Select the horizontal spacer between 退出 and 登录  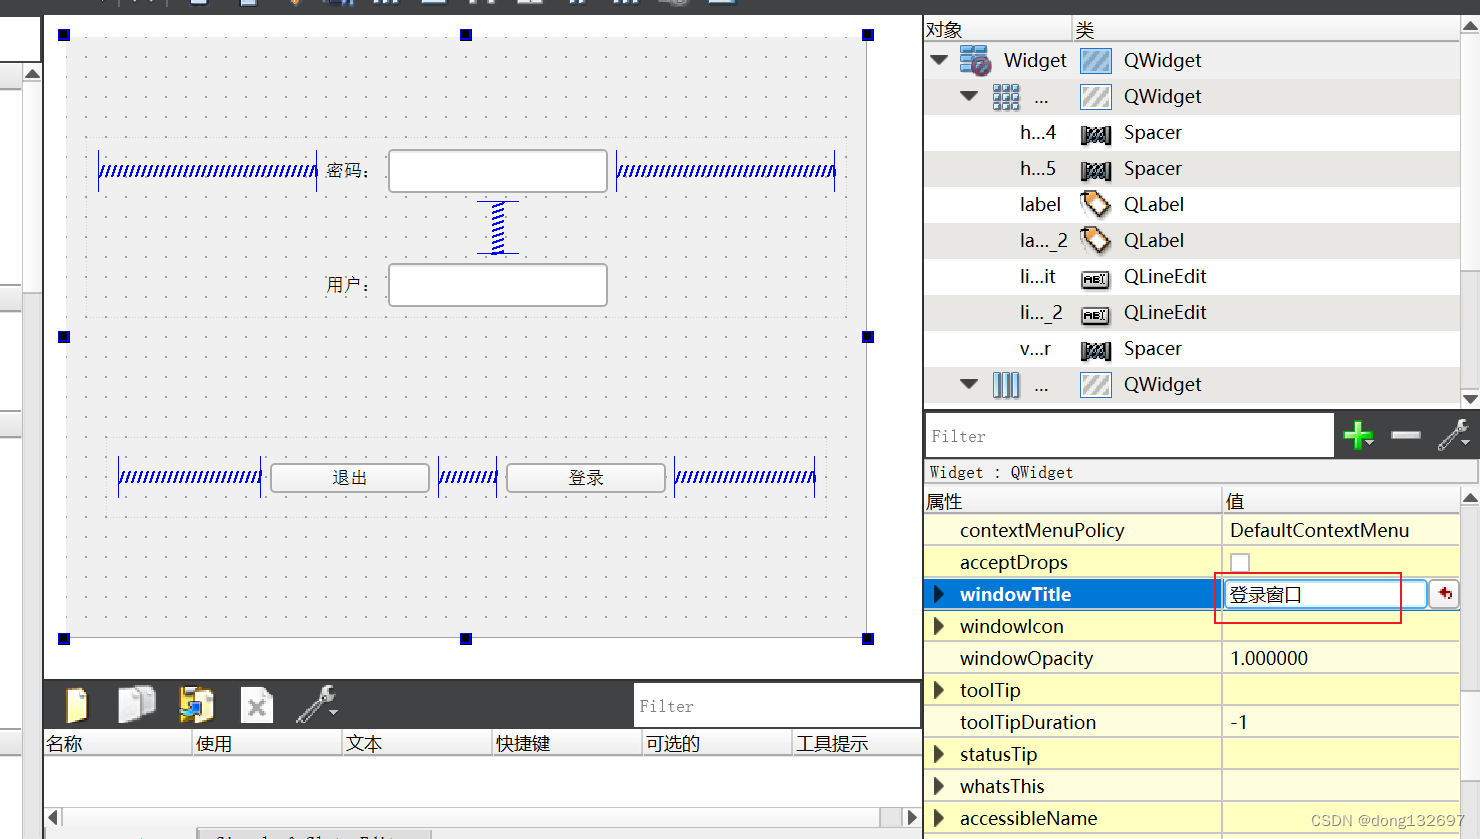click(x=468, y=478)
